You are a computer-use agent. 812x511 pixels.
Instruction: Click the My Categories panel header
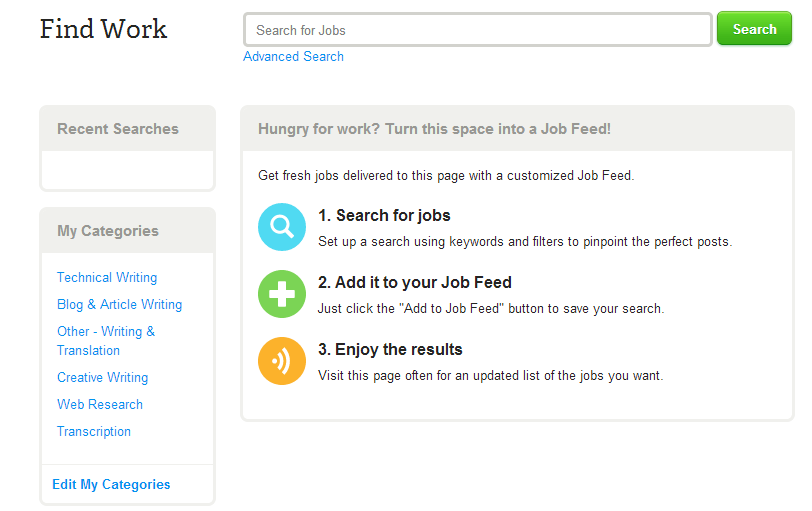click(127, 231)
